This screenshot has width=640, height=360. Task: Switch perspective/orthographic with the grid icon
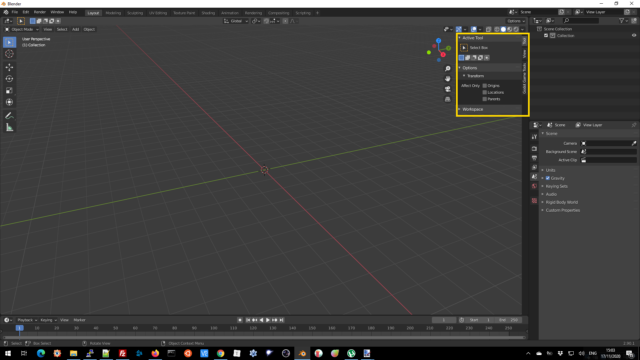coord(448,99)
